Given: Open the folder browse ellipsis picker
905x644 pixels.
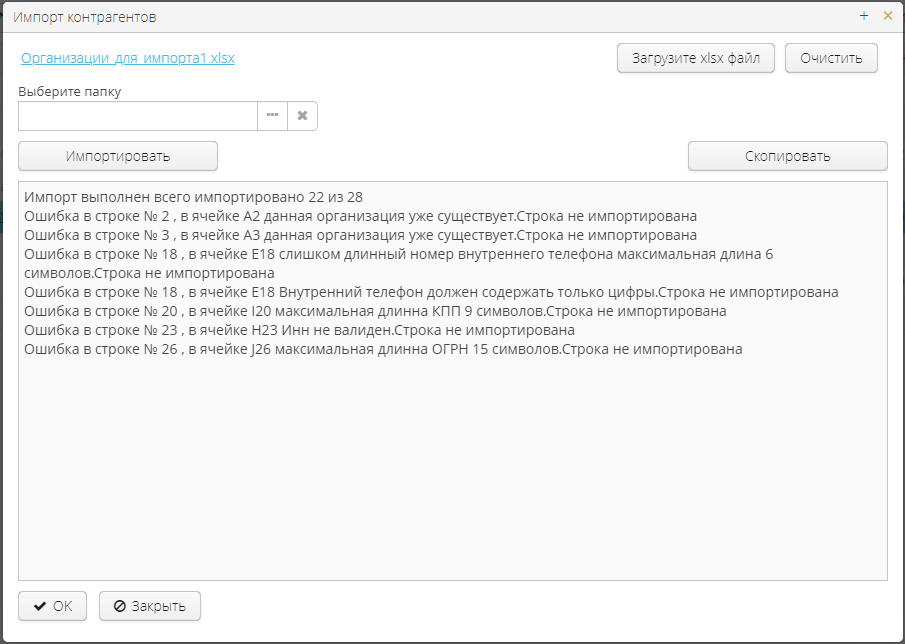Looking at the screenshot, I should (272, 116).
